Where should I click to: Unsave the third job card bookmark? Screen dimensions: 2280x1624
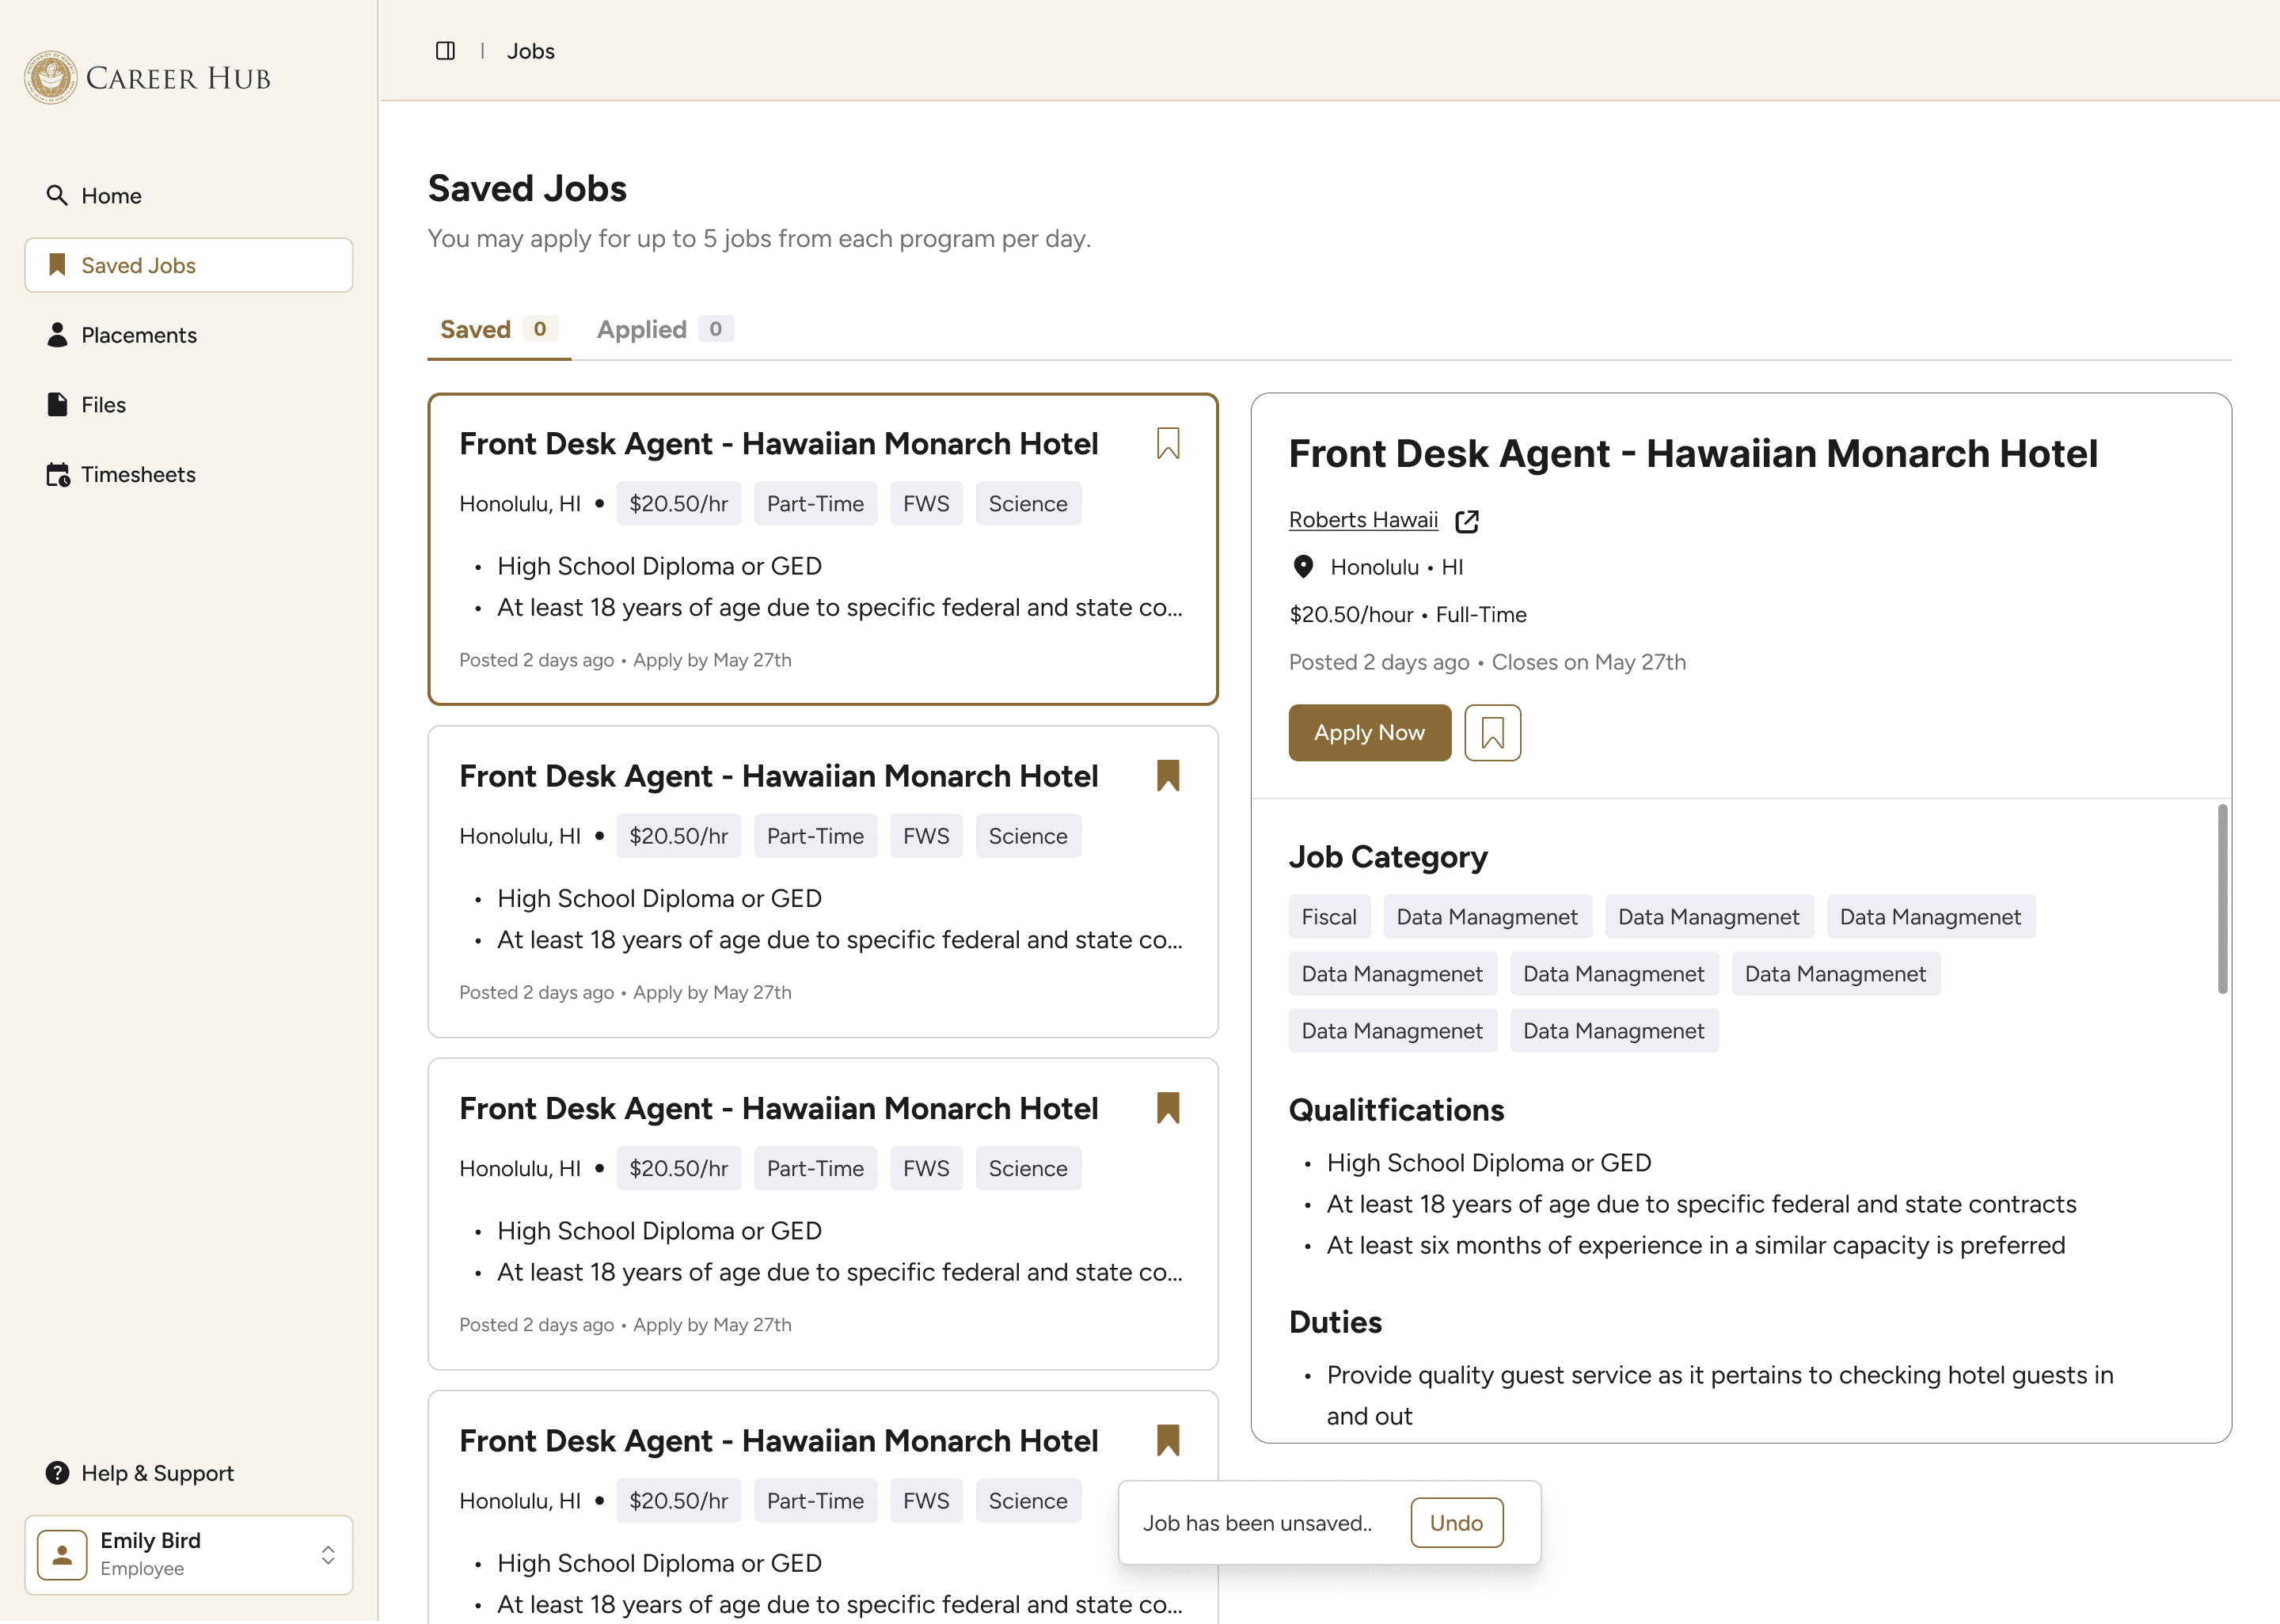pos(1167,1108)
